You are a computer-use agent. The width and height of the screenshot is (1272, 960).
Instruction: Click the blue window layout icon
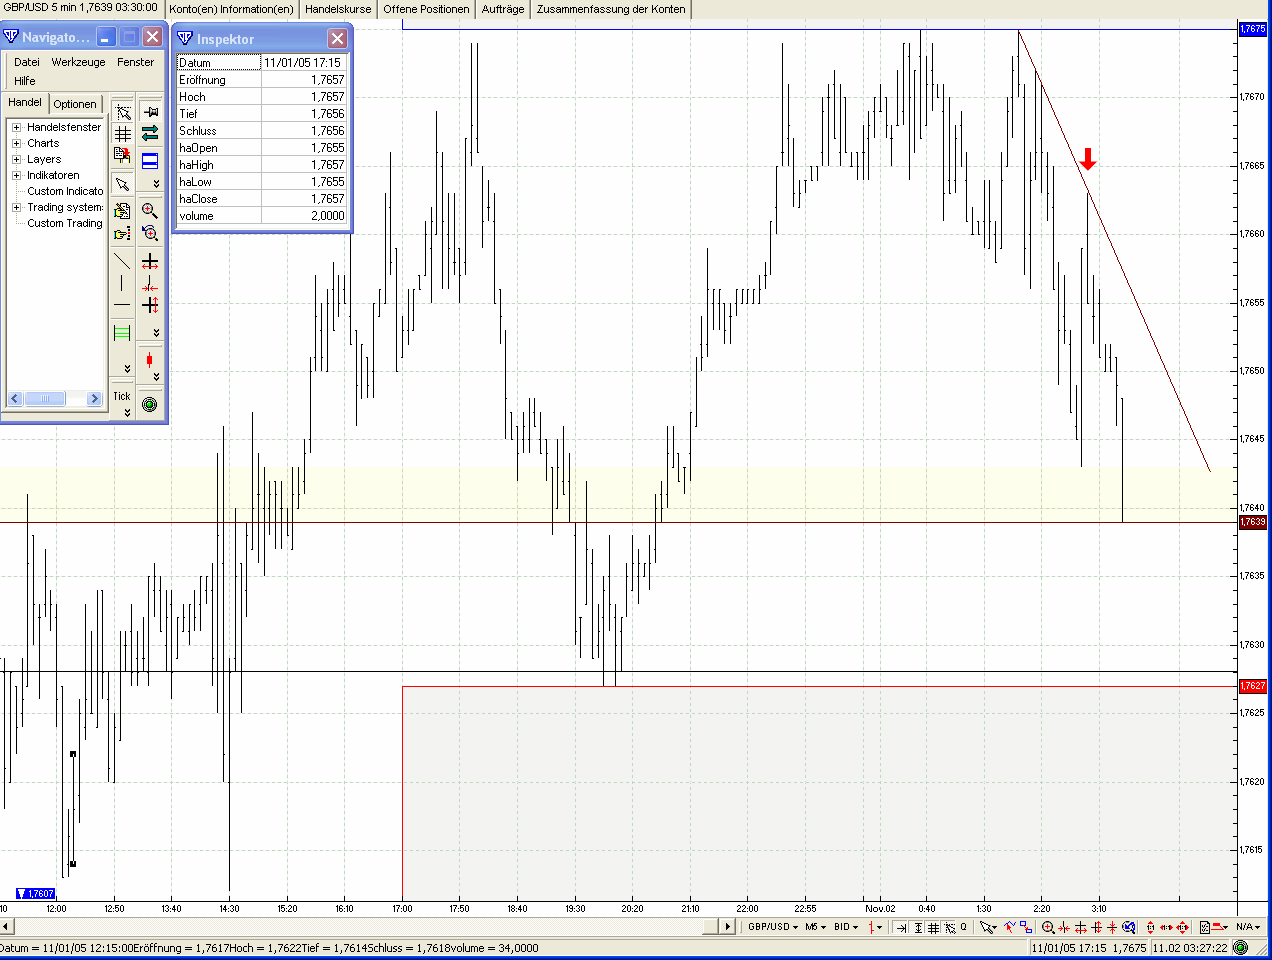pyautogui.click(x=150, y=160)
